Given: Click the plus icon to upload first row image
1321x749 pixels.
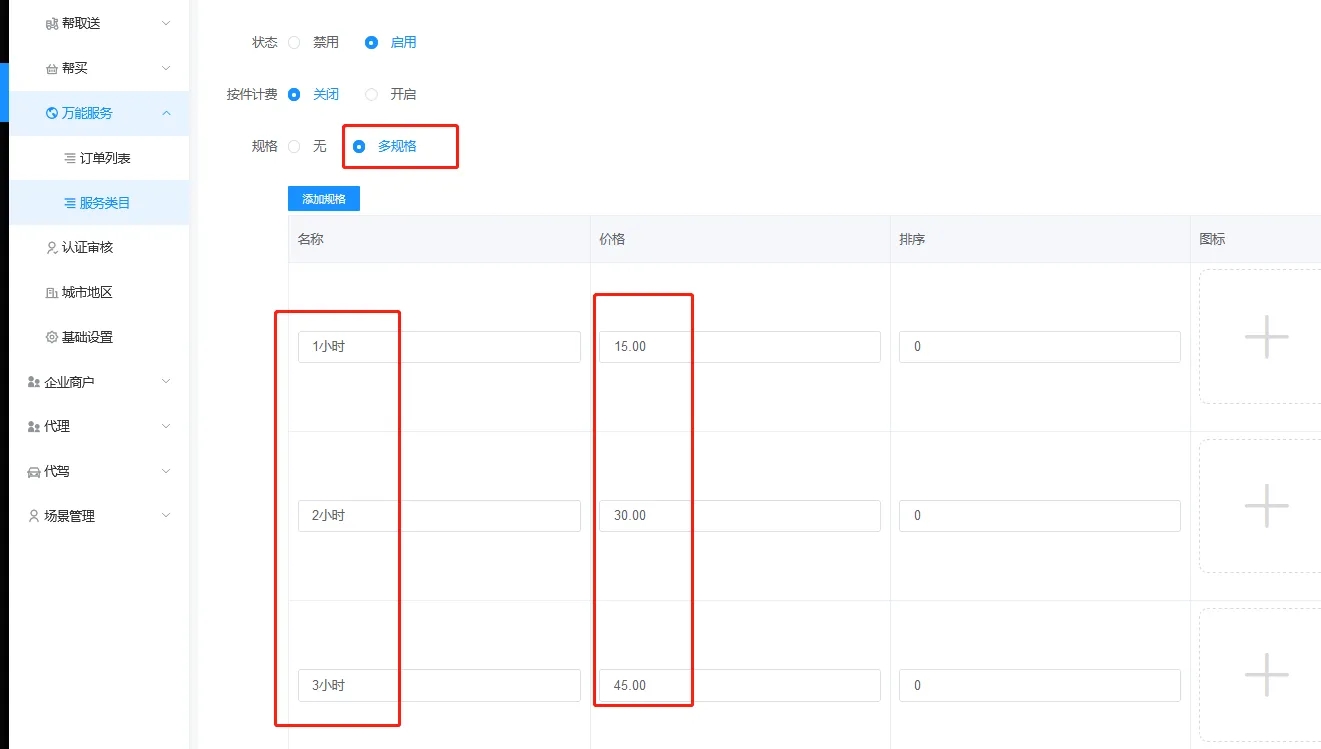Looking at the screenshot, I should [1266, 337].
